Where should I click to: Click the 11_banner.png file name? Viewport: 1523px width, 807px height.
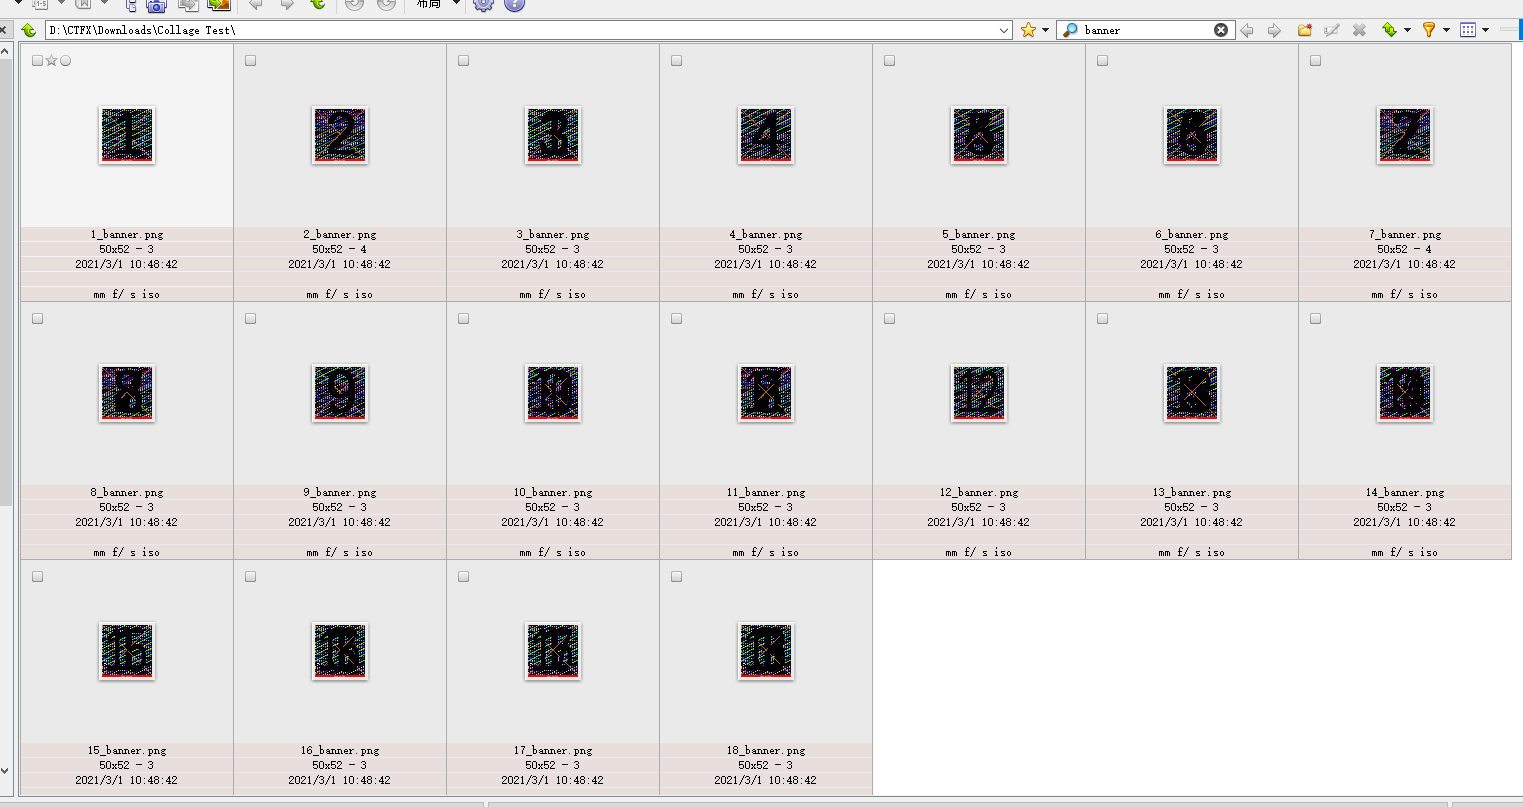[766, 493]
